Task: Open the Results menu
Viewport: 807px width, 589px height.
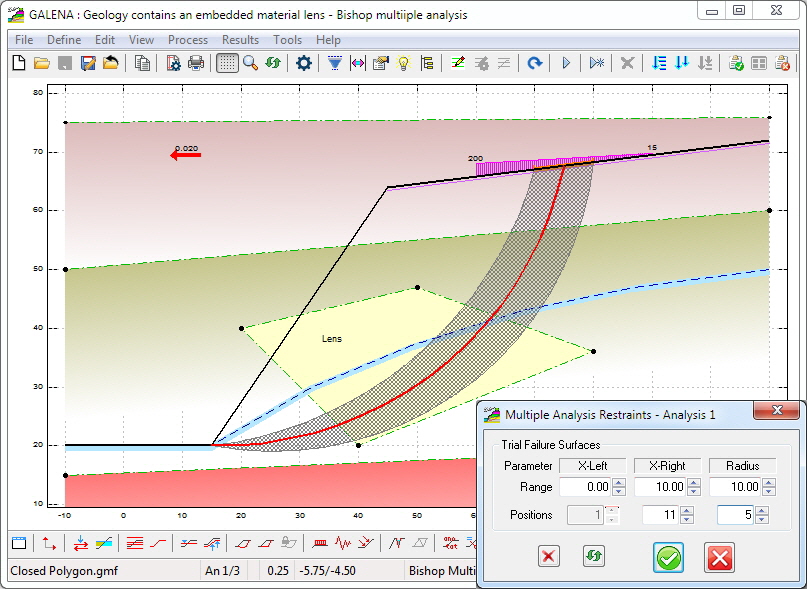Action: coord(240,40)
